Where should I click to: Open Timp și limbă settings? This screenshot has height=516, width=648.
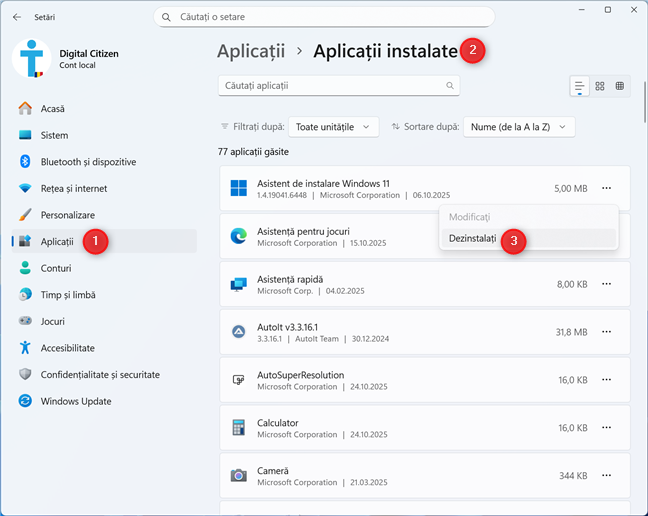[104, 295]
